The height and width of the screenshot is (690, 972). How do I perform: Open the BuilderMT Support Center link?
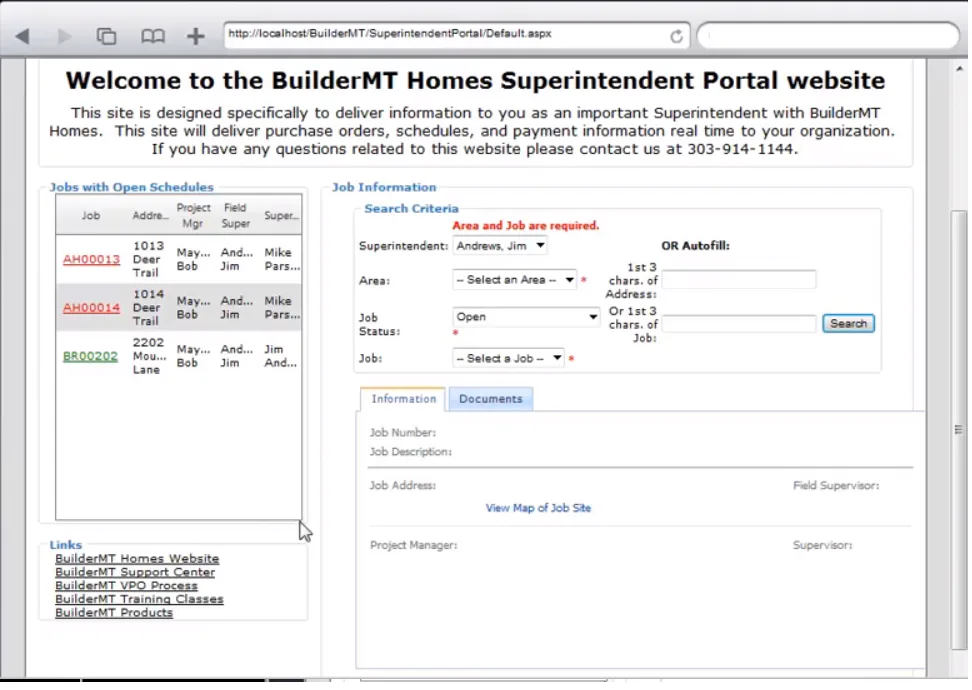[135, 572]
